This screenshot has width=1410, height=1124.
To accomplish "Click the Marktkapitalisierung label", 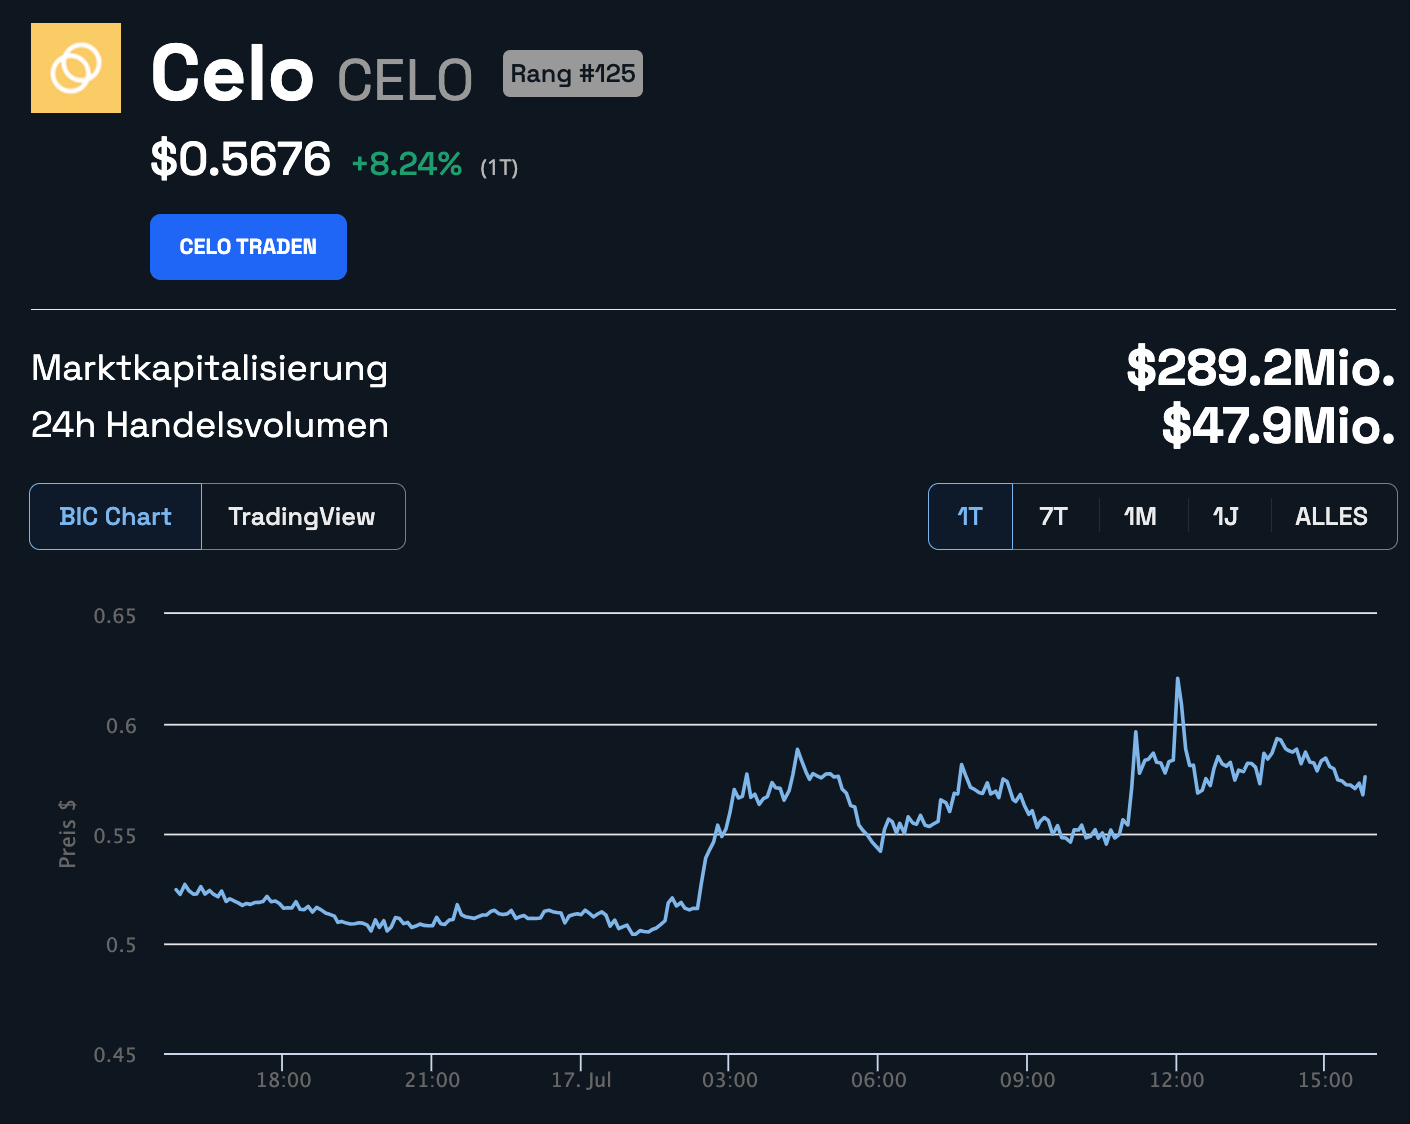I will tap(210, 368).
